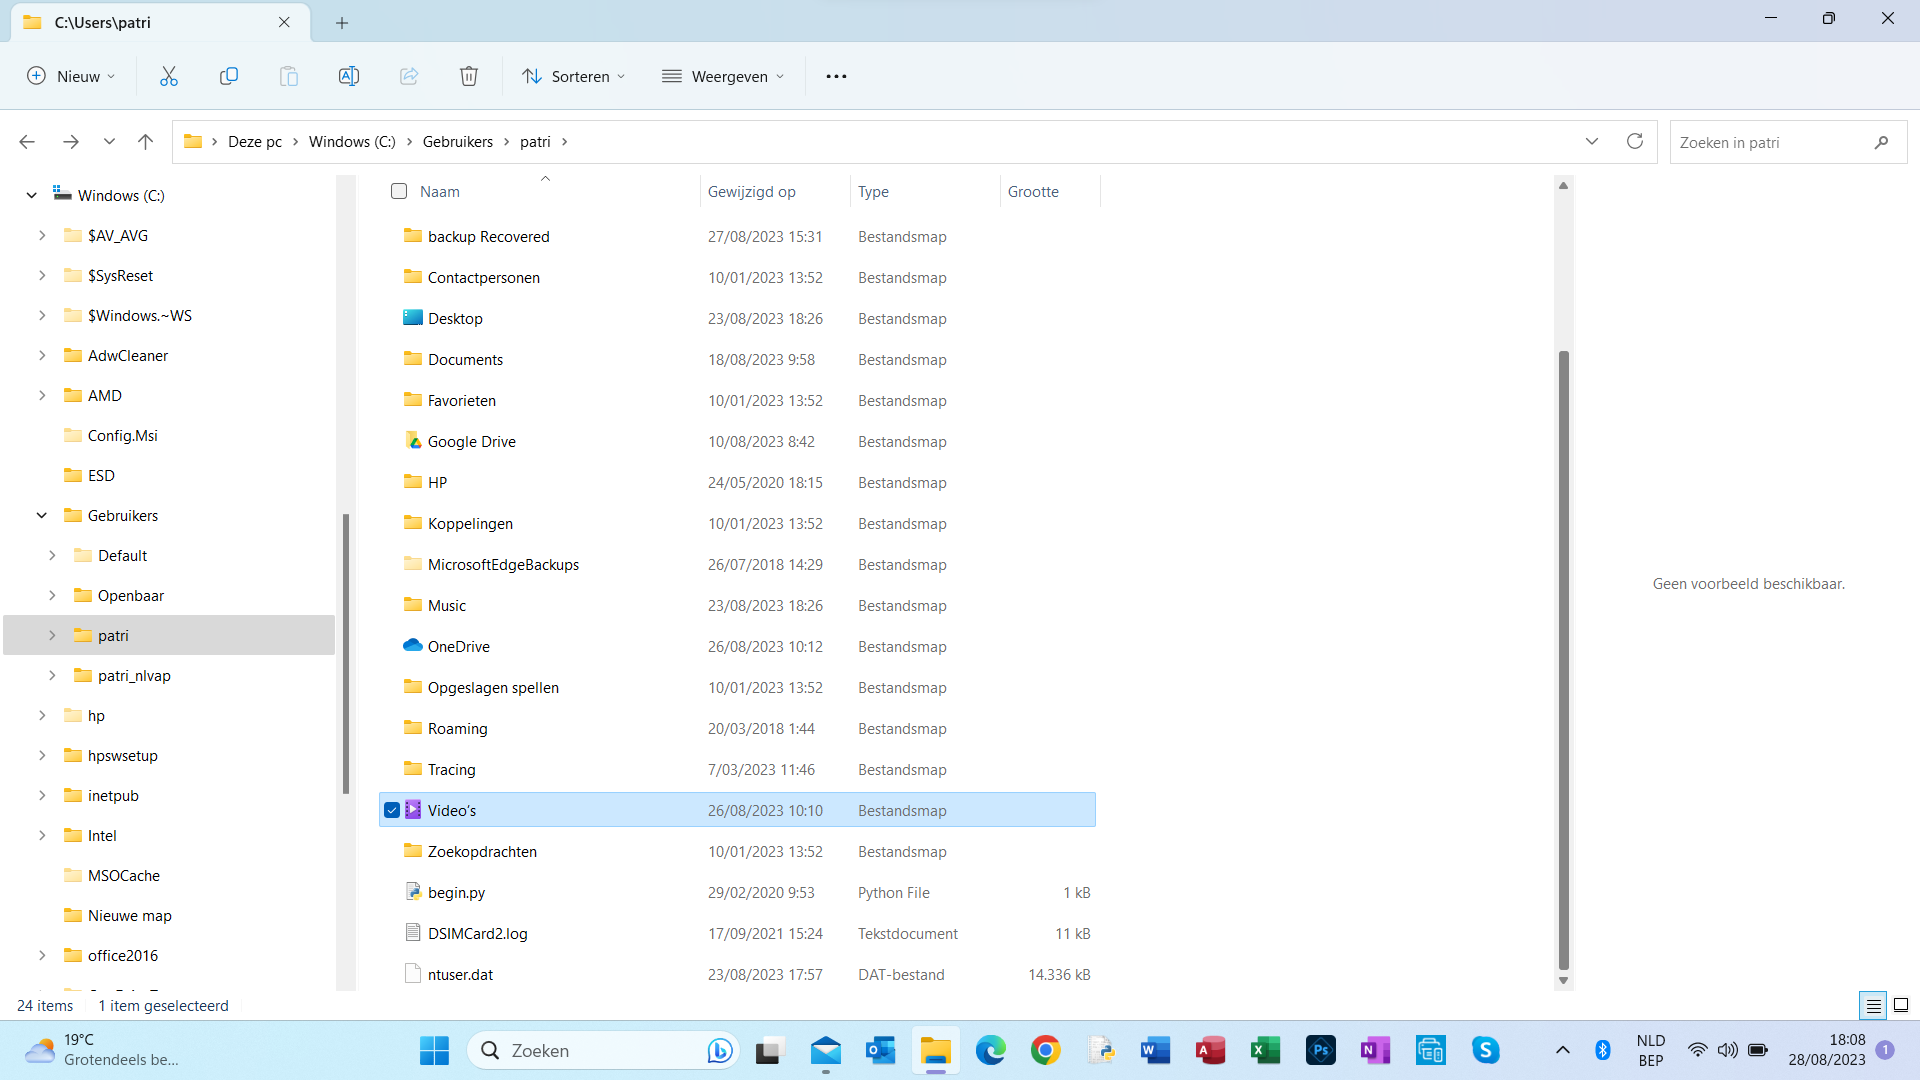Switch to large icons view button
1920x1080 pixels.
pos(1901,1005)
